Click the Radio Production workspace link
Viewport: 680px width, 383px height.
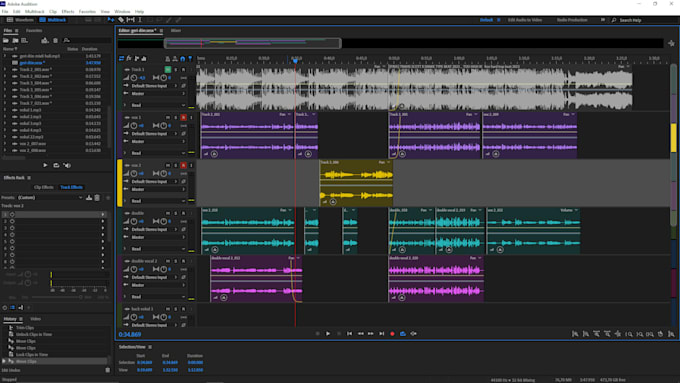(x=572, y=20)
